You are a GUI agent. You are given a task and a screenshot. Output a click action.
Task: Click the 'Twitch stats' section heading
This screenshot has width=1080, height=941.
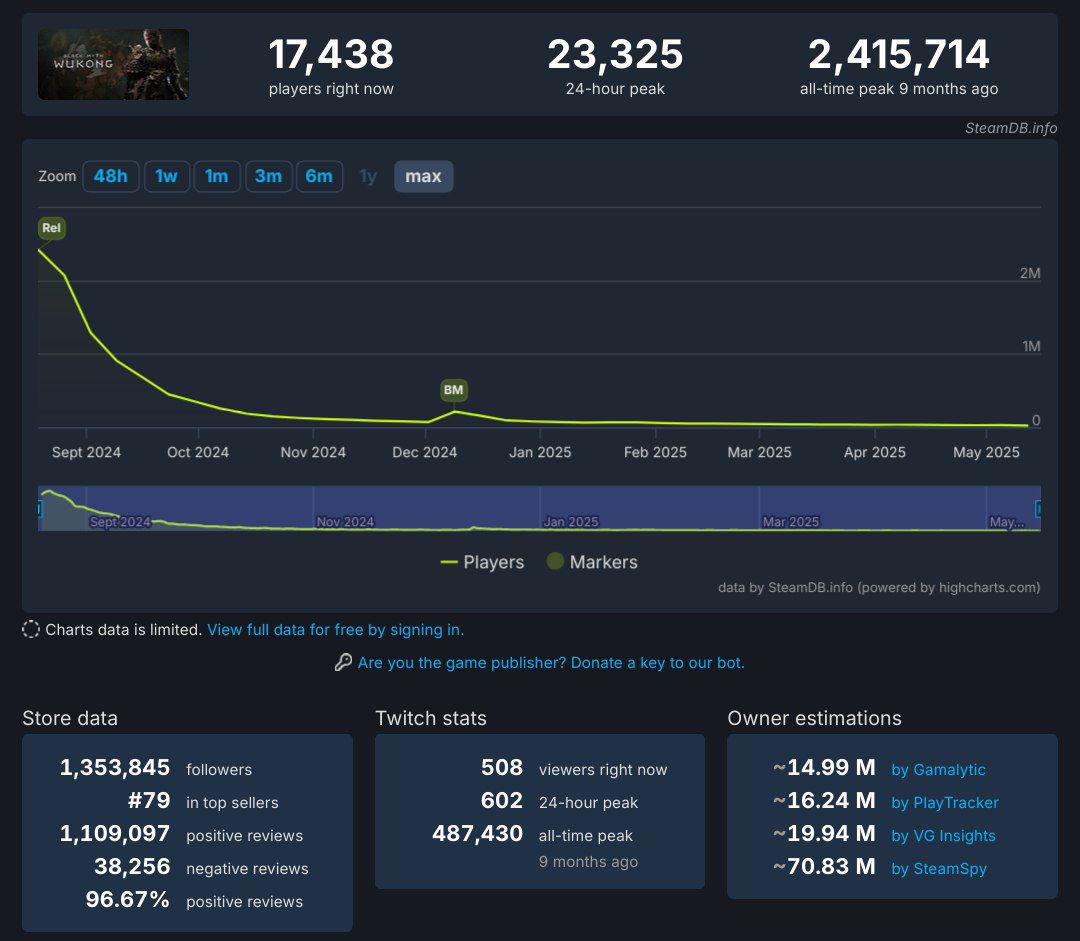[430, 718]
